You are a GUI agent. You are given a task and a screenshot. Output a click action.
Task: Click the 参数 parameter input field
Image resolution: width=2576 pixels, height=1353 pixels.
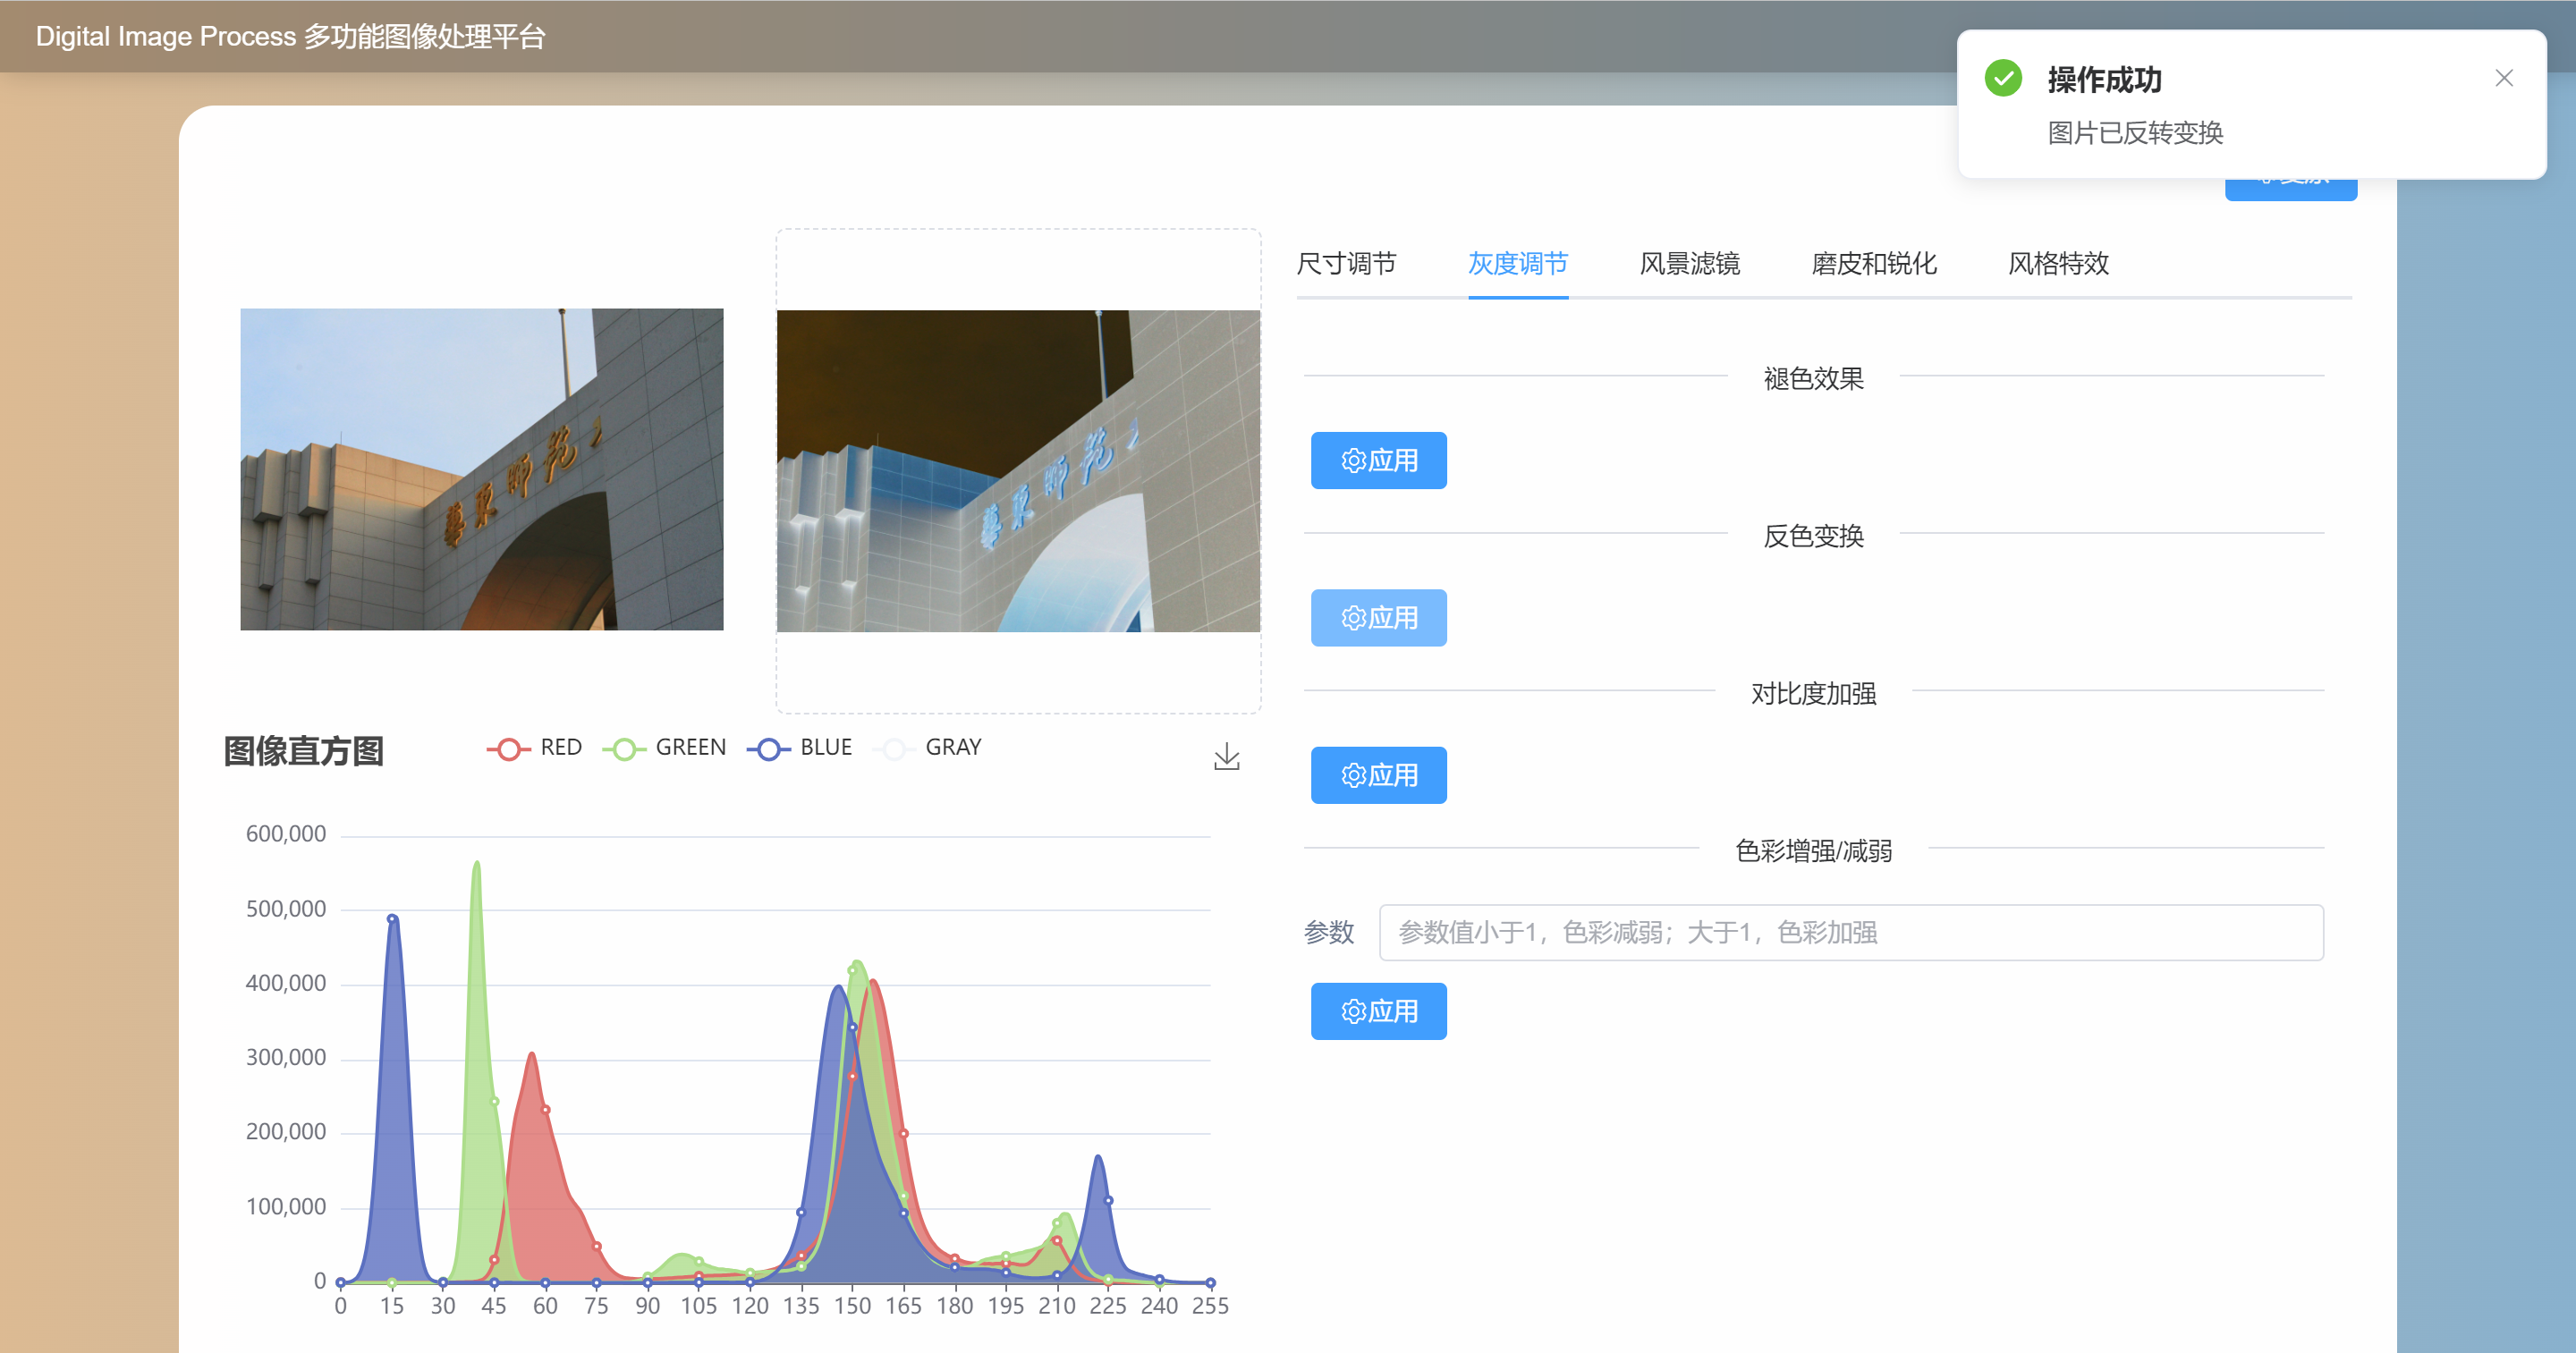tap(1850, 932)
